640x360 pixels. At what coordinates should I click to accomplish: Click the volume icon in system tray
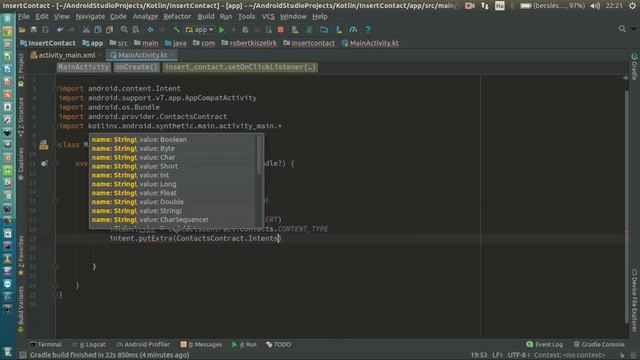click(x=595, y=6)
